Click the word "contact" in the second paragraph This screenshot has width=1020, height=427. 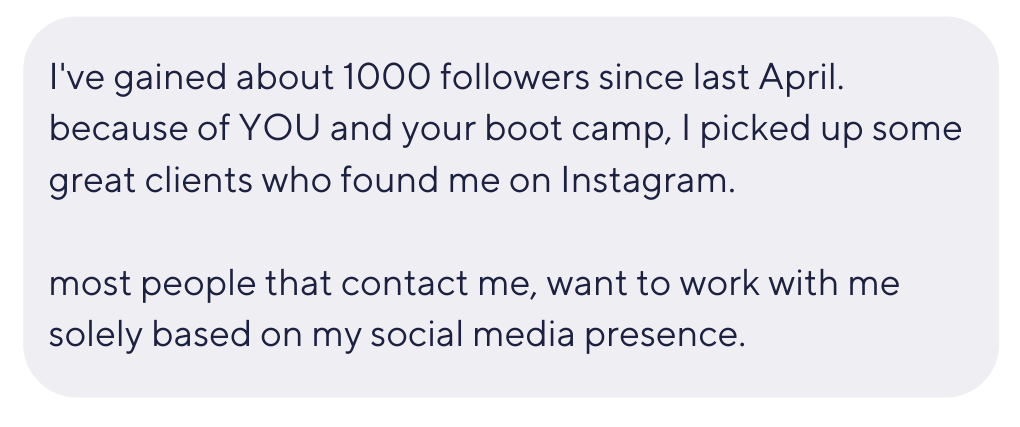click(404, 284)
